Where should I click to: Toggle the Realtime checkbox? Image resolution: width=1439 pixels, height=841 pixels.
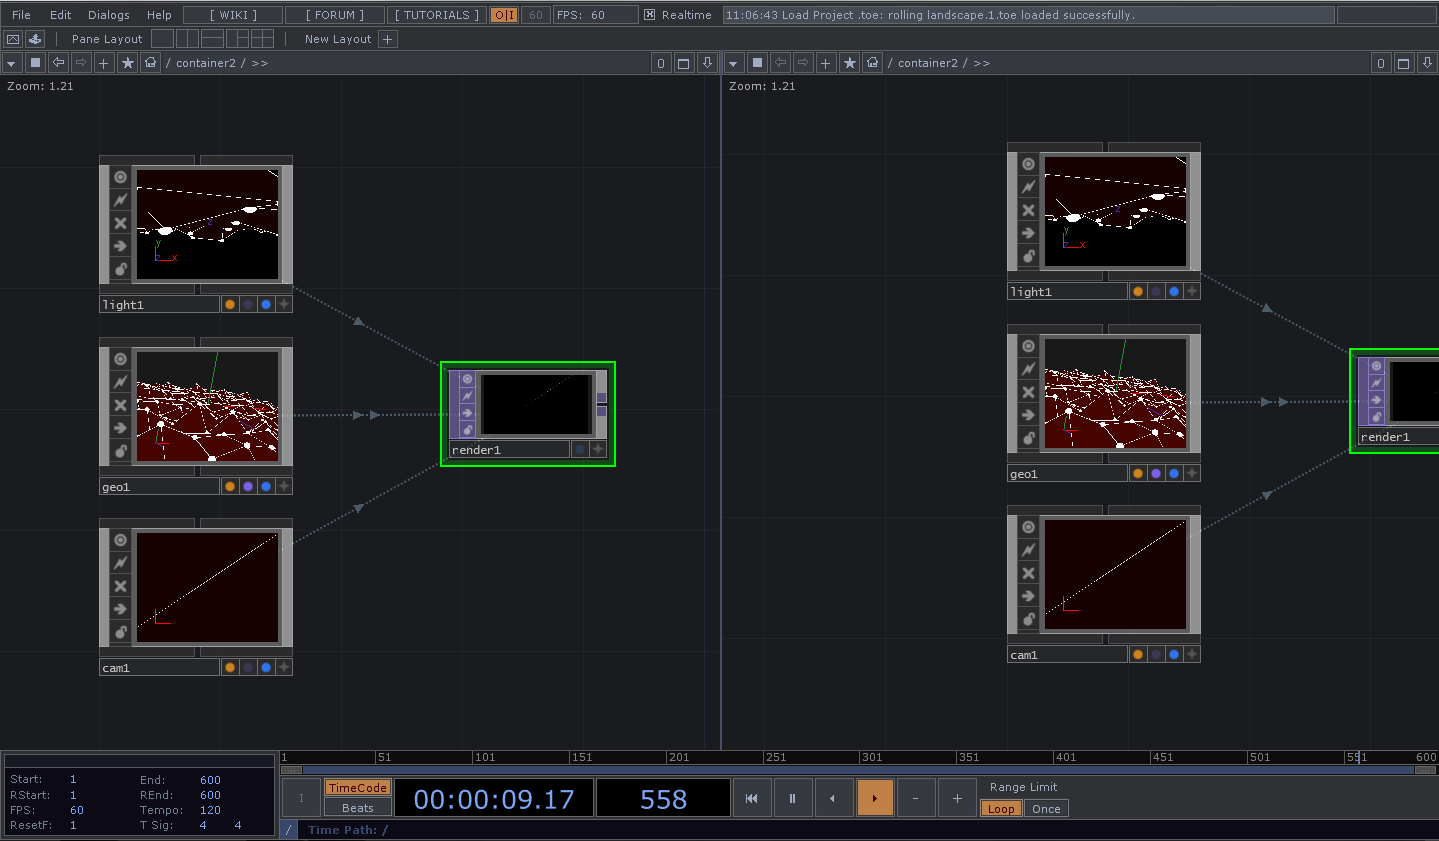650,15
